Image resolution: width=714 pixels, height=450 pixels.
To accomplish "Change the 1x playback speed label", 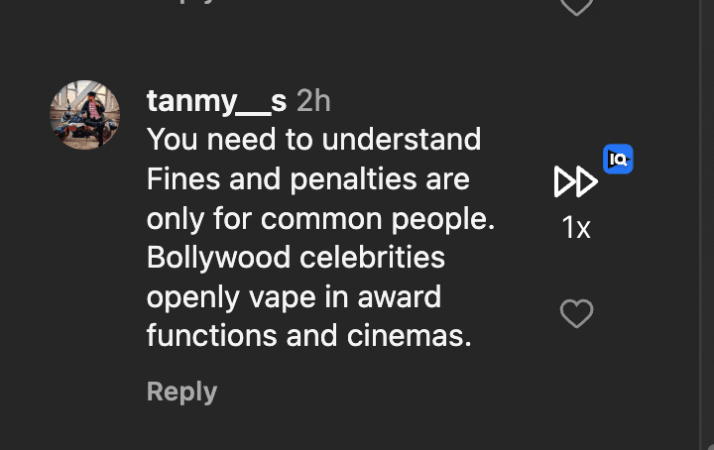I will (576, 229).
